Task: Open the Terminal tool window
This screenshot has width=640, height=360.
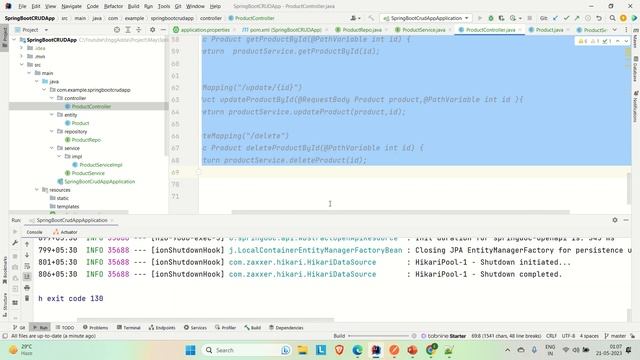Action: click(129, 327)
